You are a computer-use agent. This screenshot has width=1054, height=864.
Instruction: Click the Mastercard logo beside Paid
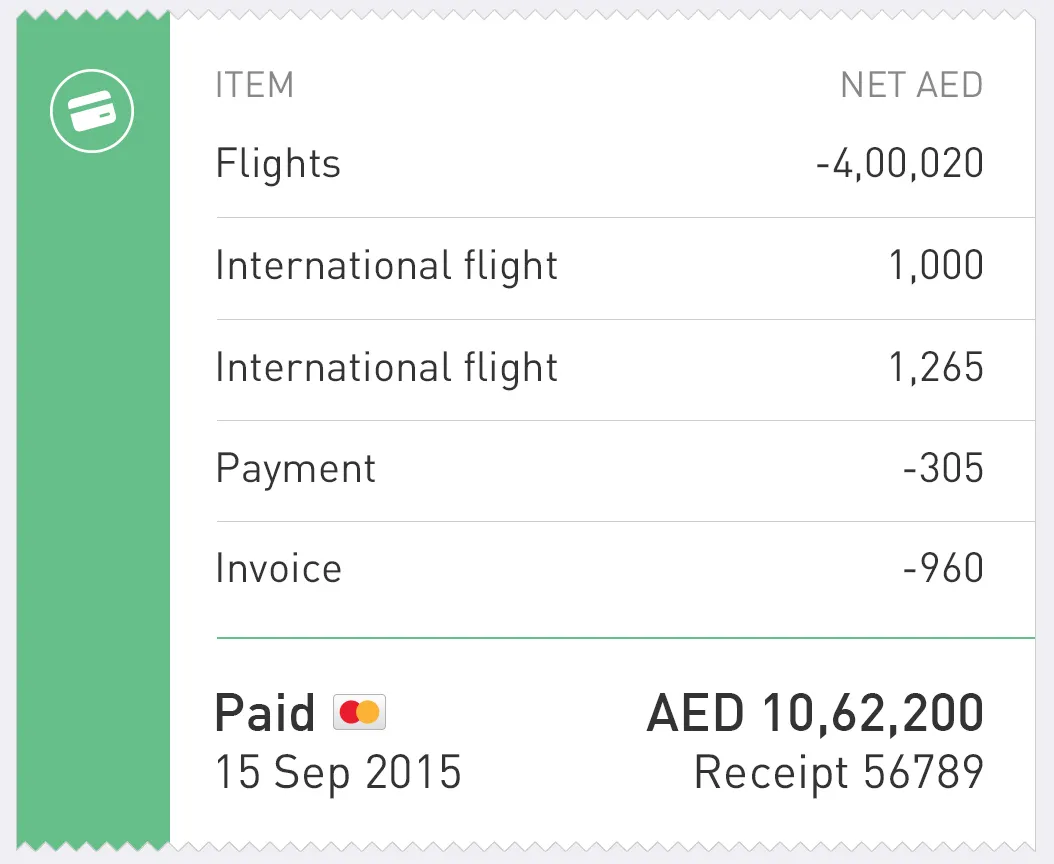[359, 712]
